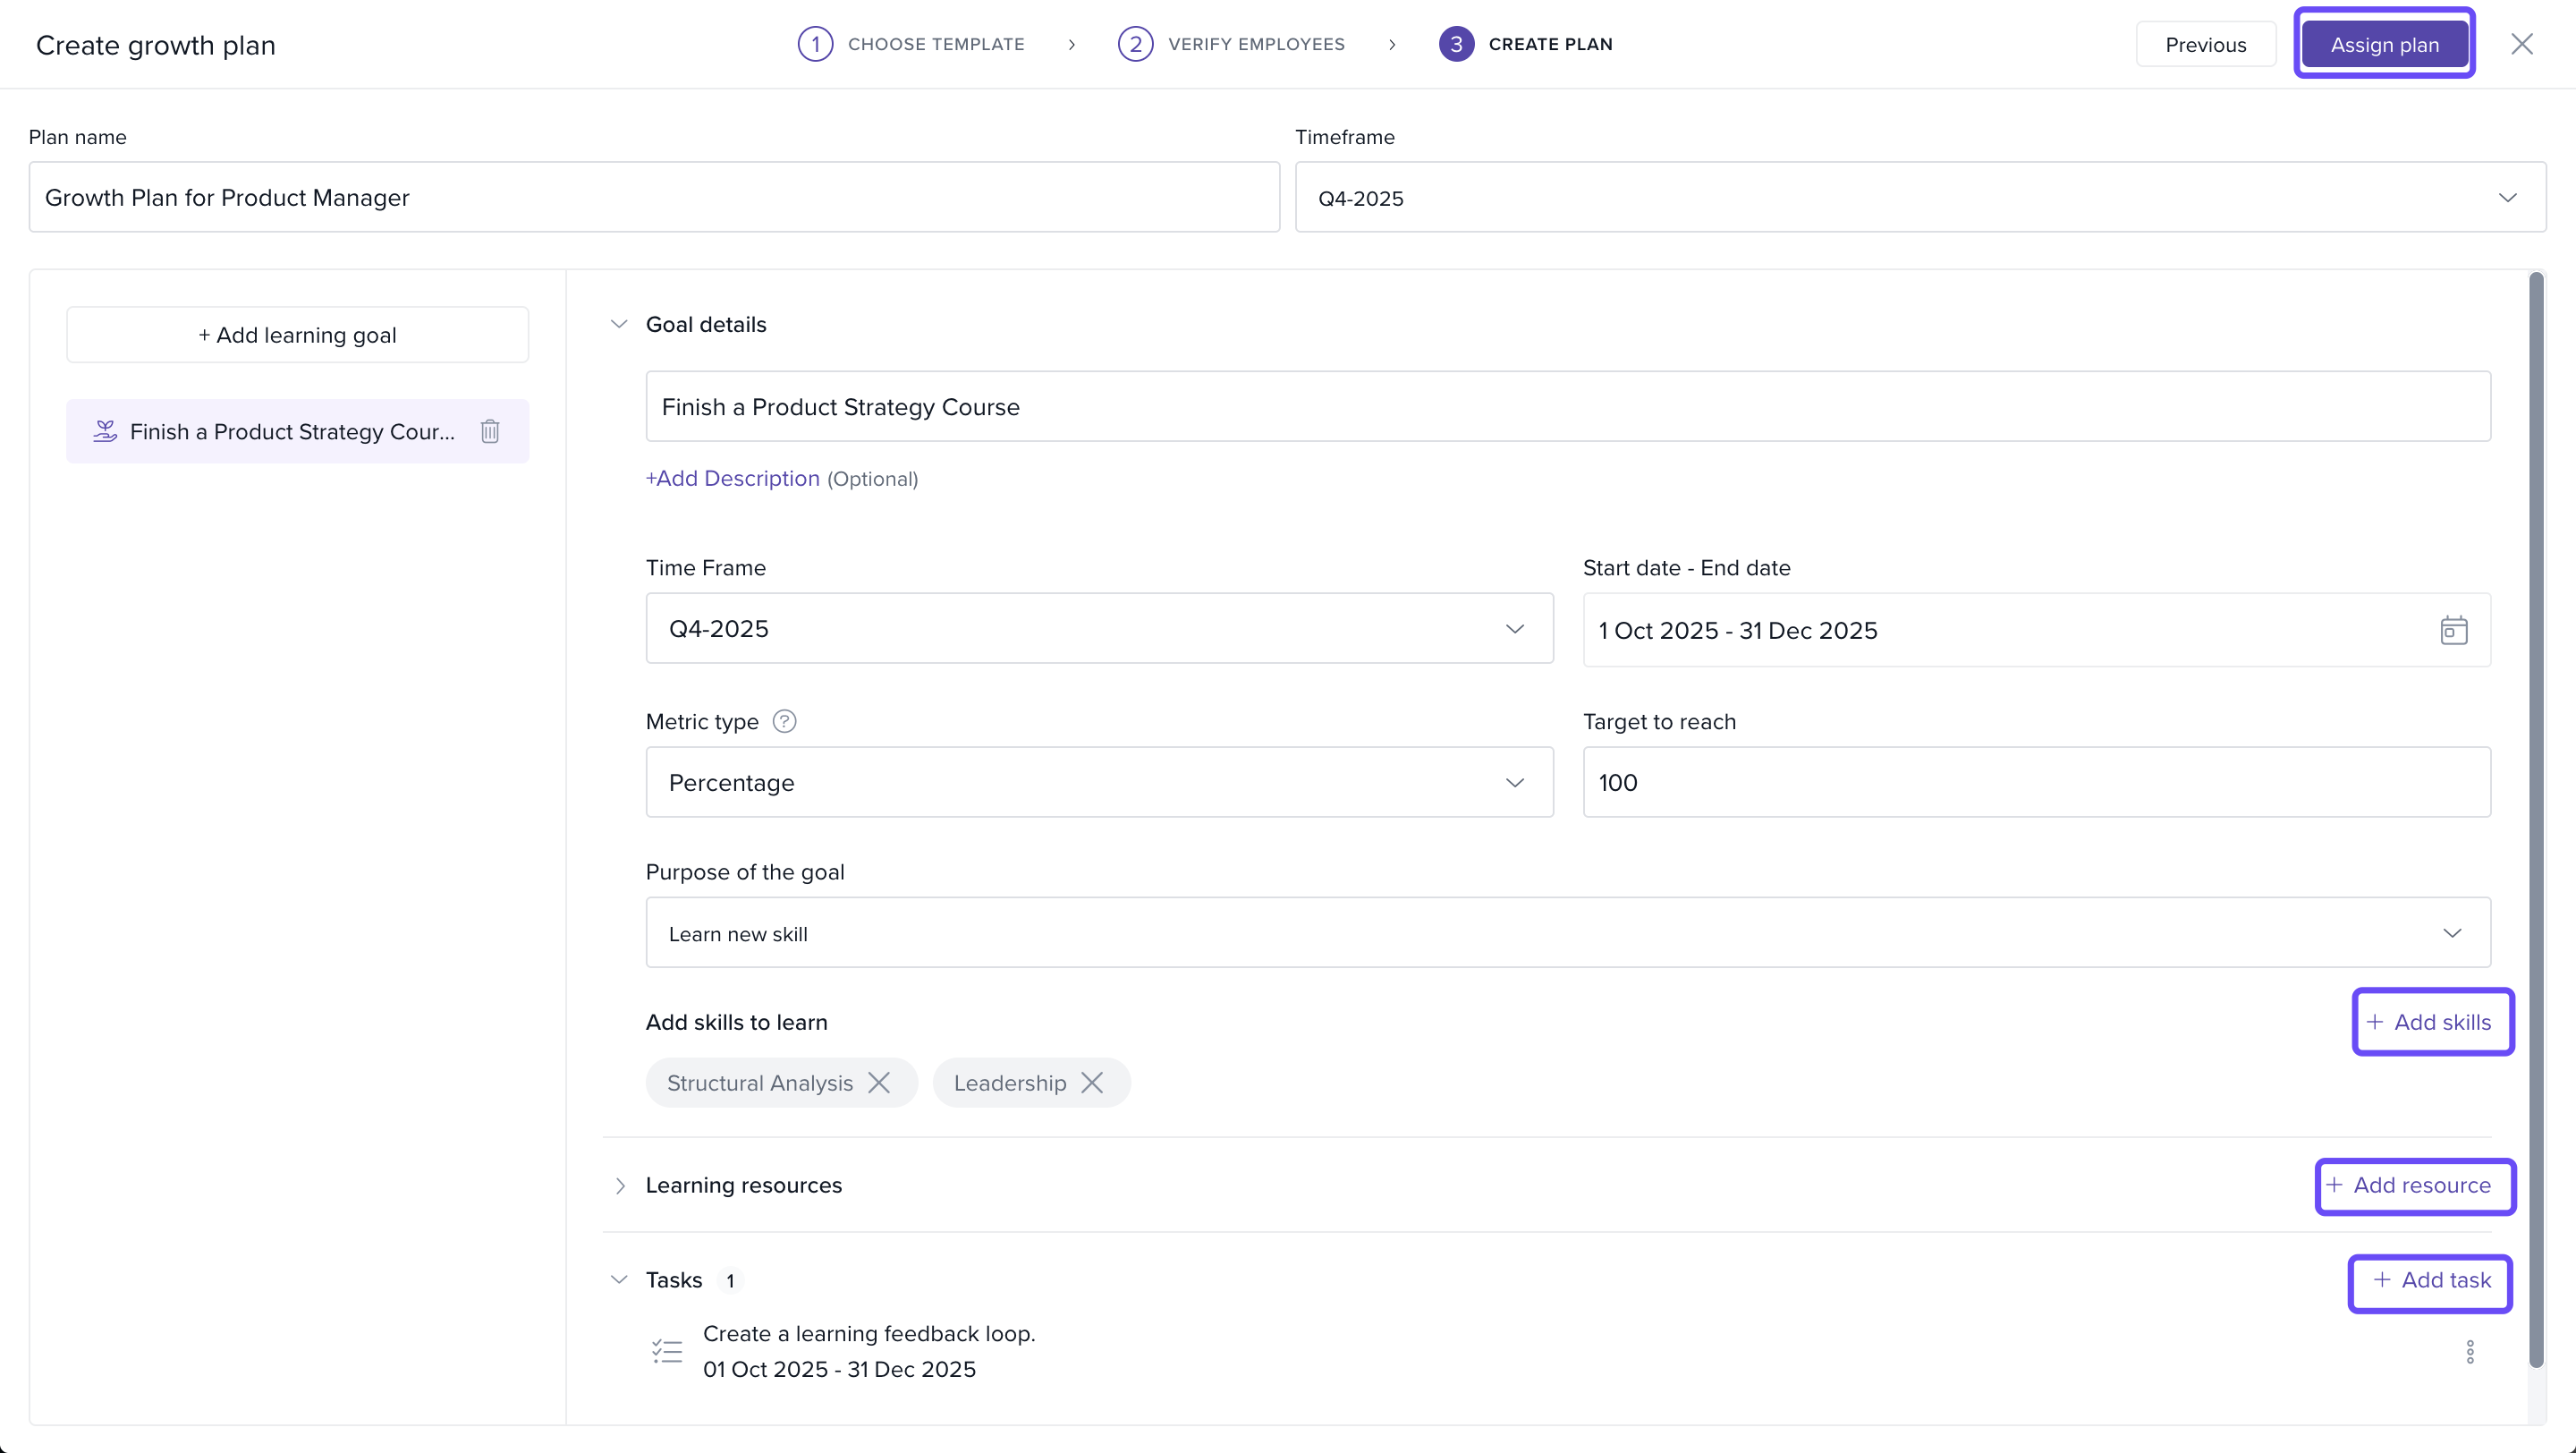Remove the Leadership skill tag
The image size is (2576, 1453).
pos(1092,1083)
